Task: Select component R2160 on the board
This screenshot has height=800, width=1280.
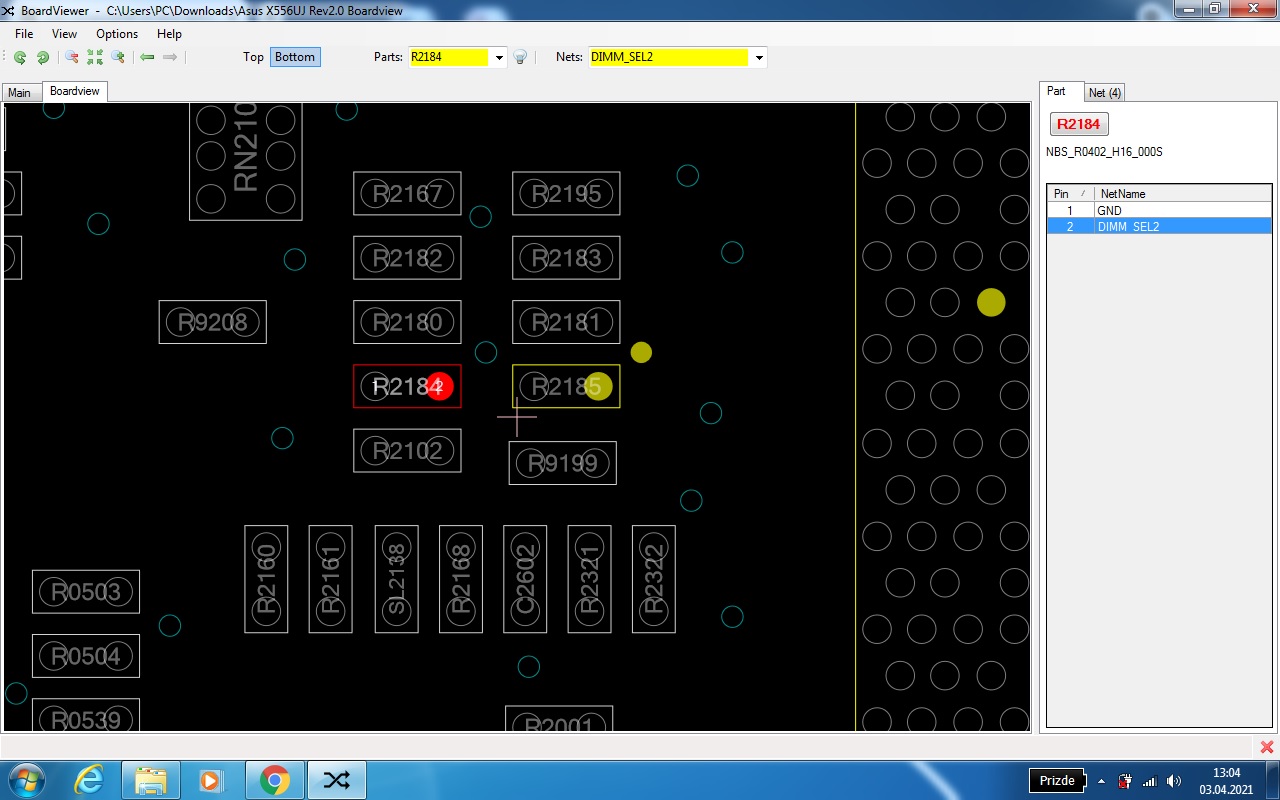Action: (x=266, y=579)
